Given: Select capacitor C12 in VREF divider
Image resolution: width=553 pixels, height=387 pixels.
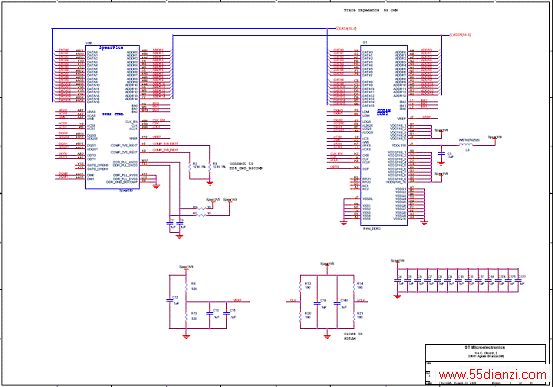Looking at the screenshot, I should 169,301.
